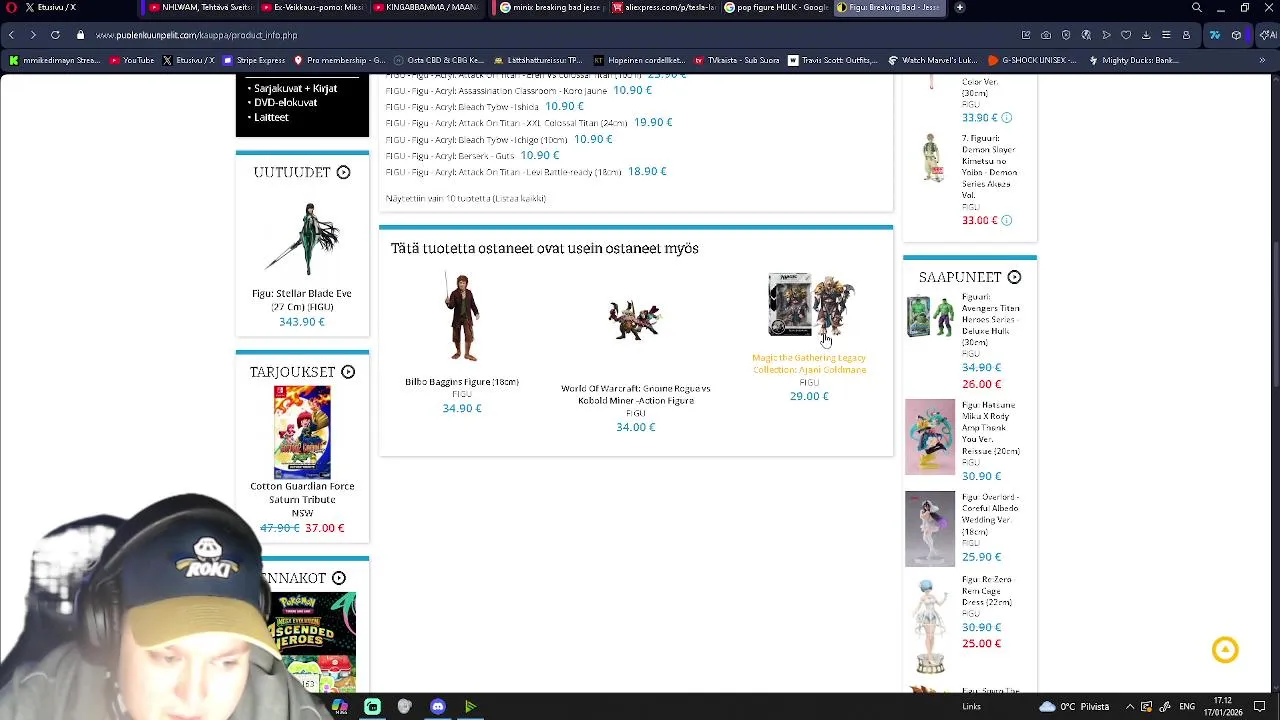Open the Pro membership bookmark
1280x720 pixels.
tap(338, 60)
